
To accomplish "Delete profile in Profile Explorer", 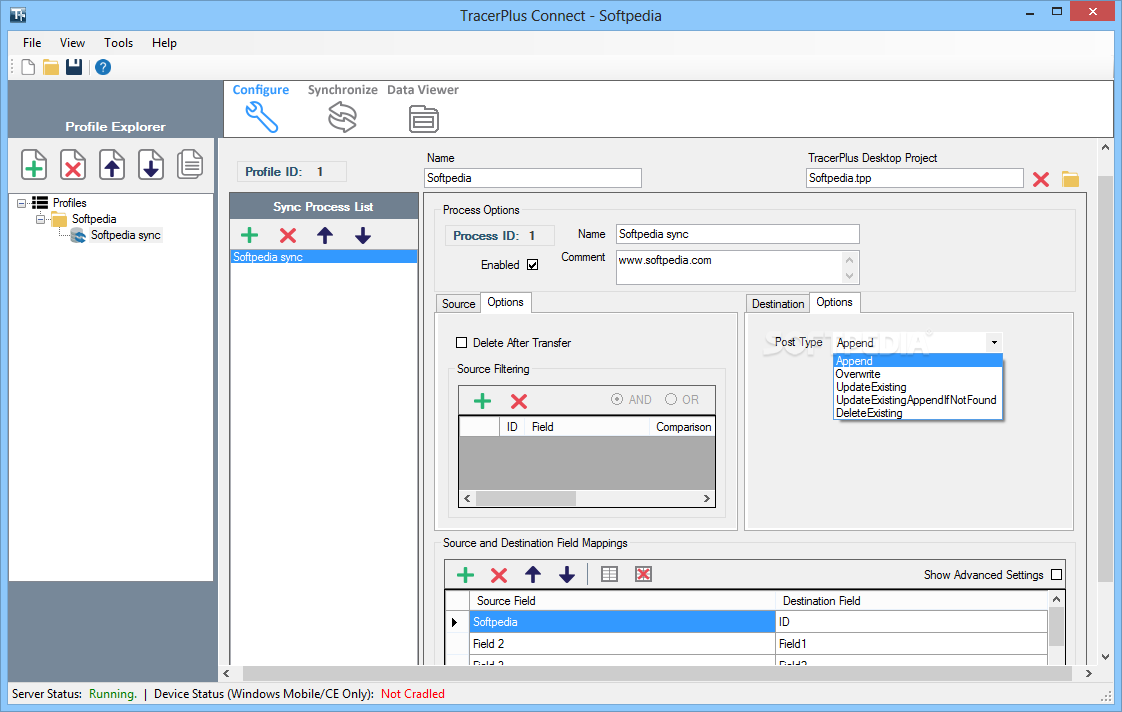I will [72, 165].
